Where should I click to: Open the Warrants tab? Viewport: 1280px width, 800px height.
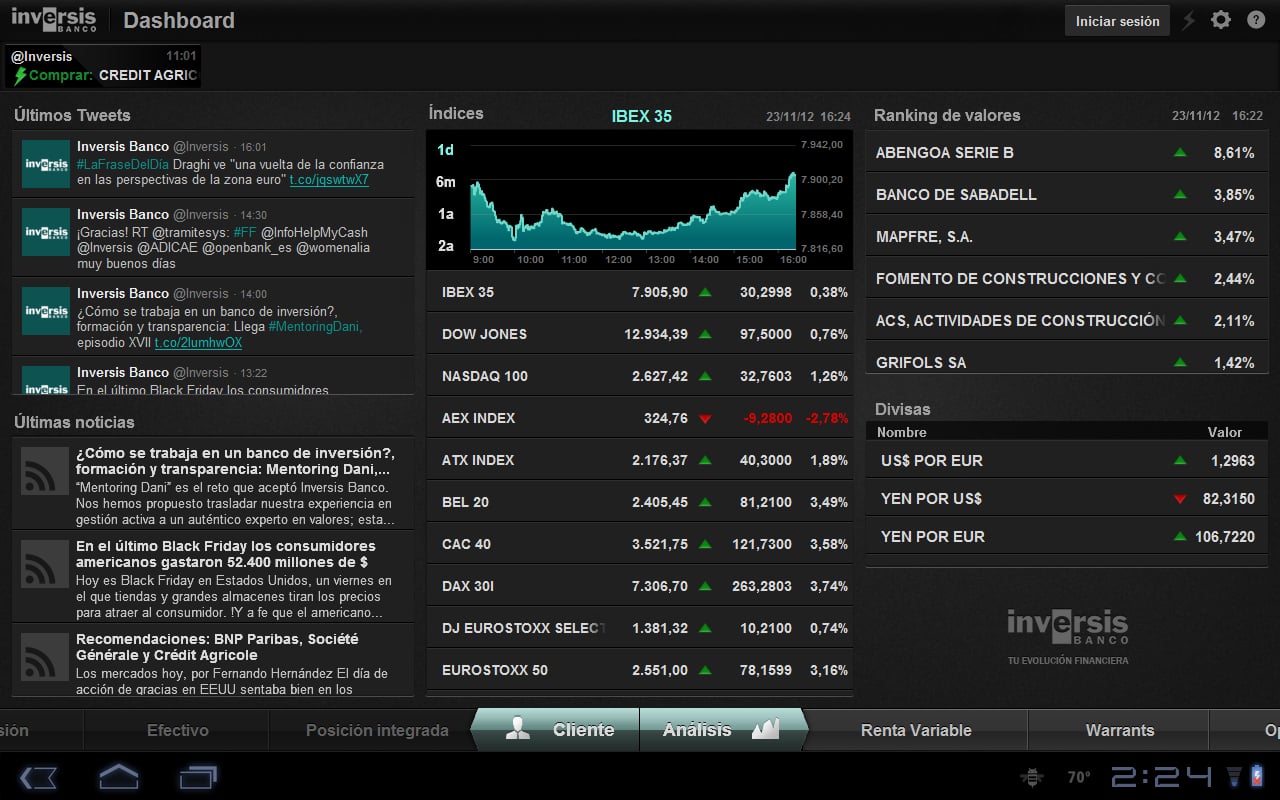pyautogui.click(x=1119, y=730)
